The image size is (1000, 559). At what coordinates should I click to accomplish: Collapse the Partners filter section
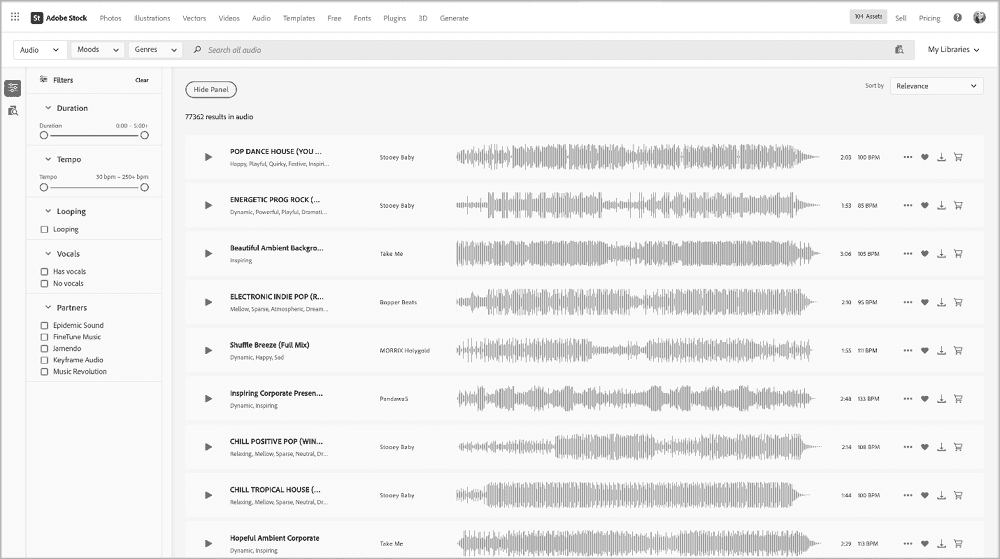point(48,307)
